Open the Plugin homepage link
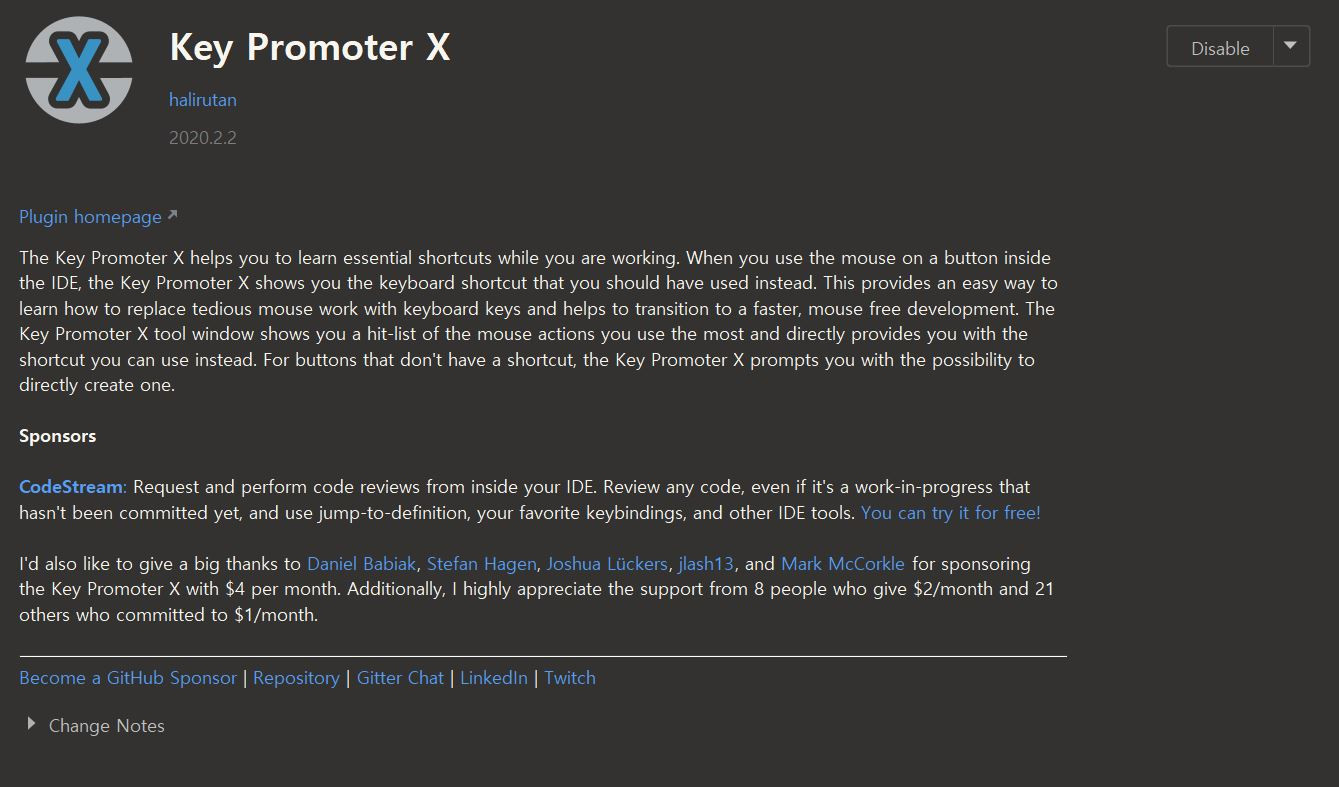This screenshot has height=787, width=1339. coord(90,217)
